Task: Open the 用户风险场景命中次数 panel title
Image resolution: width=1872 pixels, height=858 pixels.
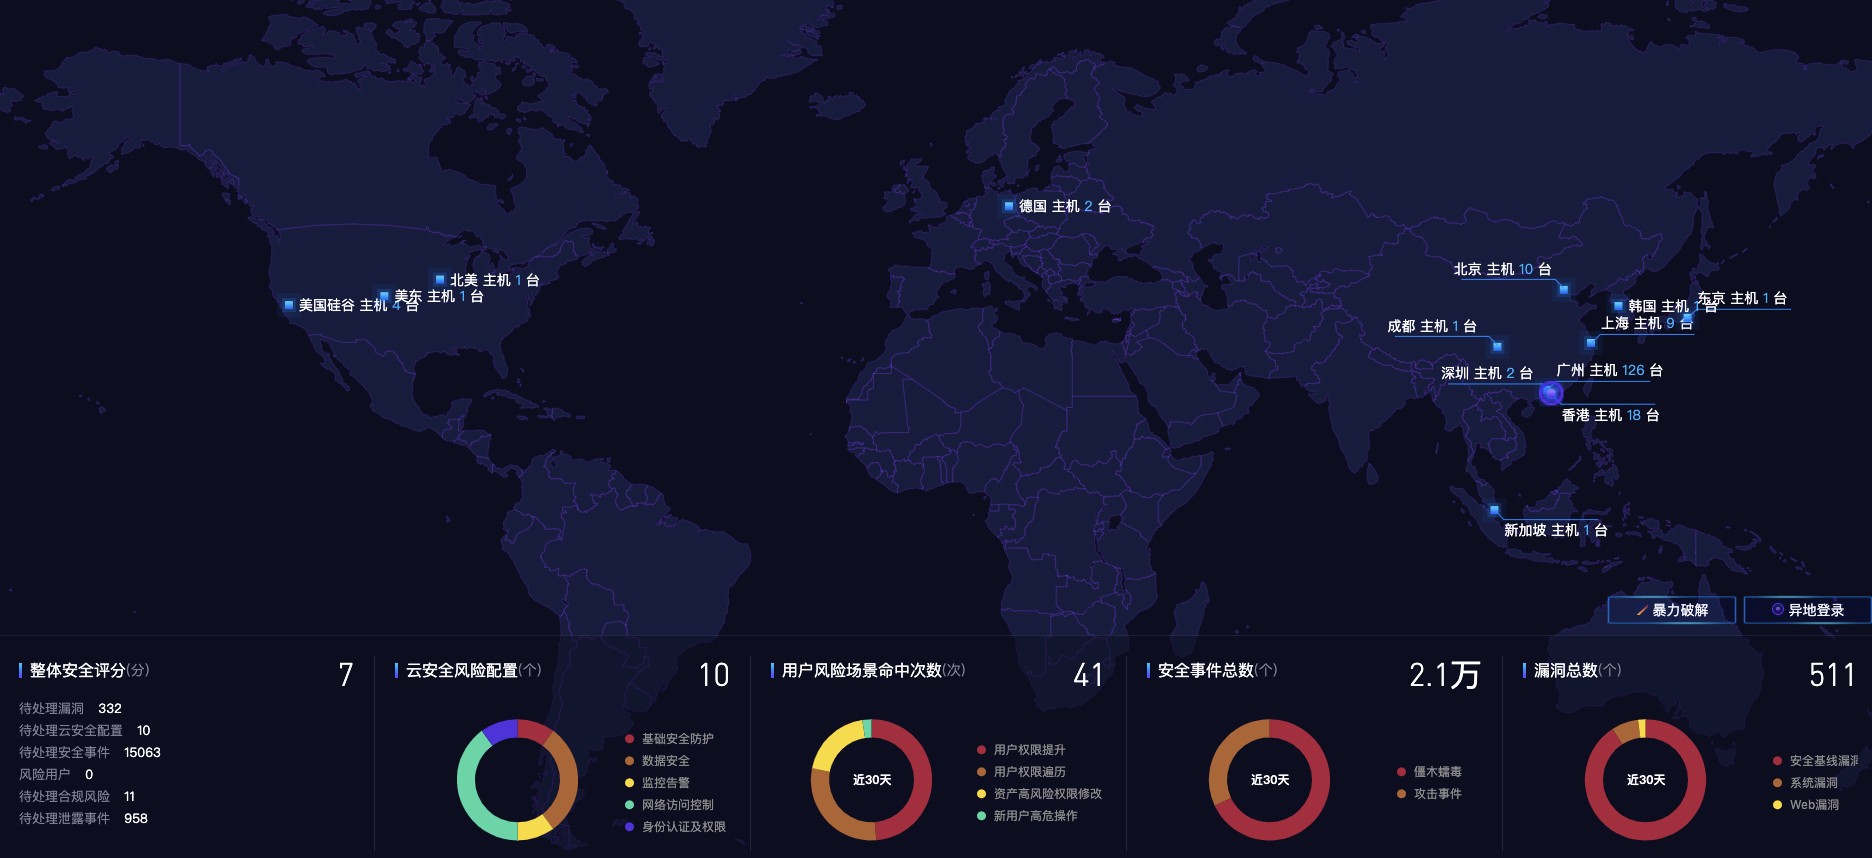Action: [x=874, y=670]
